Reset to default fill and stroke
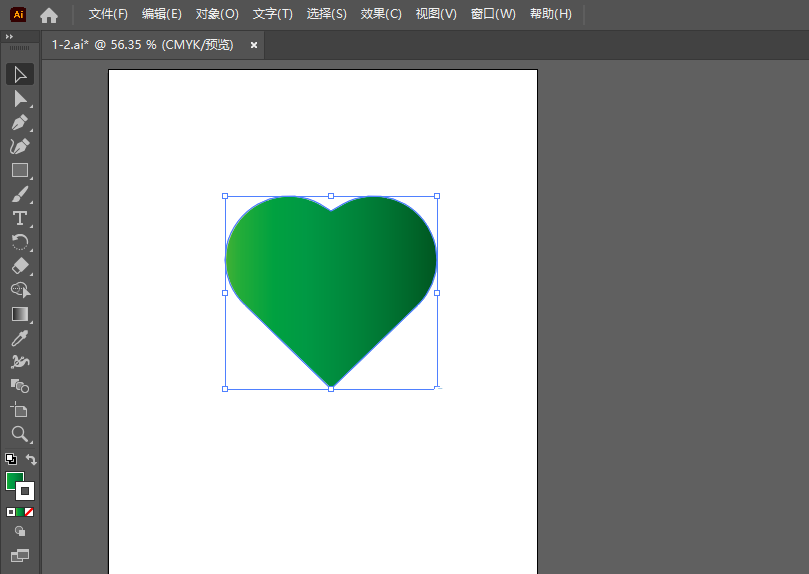 coord(10,460)
